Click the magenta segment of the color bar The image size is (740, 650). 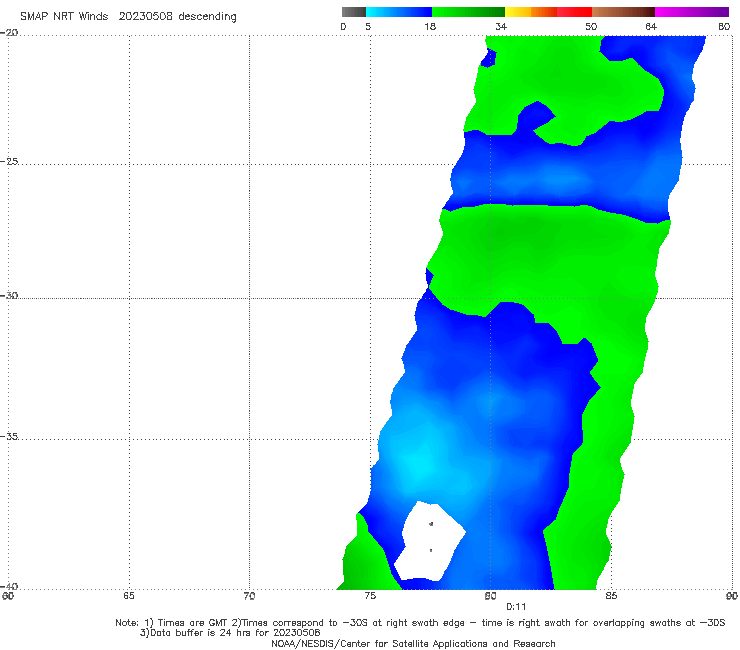(692, 12)
